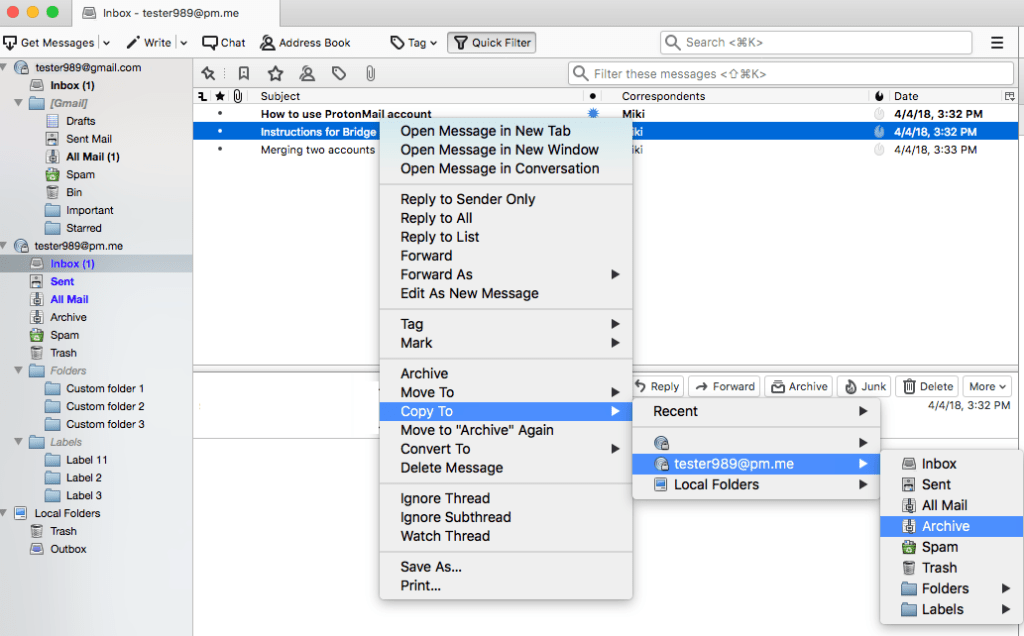Click the Reply button in message pane

point(658,387)
